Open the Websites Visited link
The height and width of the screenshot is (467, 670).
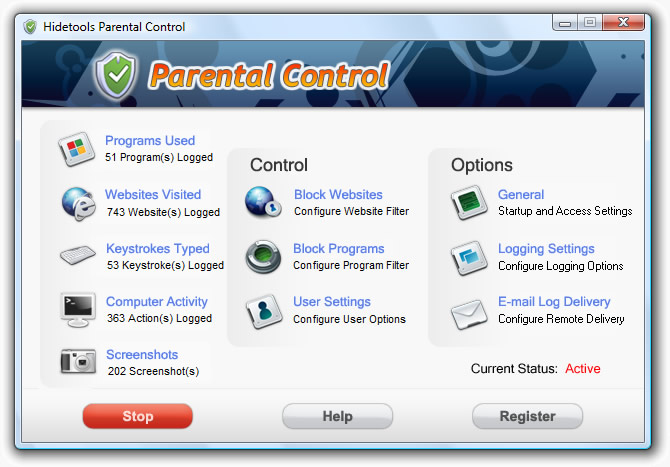(153, 194)
